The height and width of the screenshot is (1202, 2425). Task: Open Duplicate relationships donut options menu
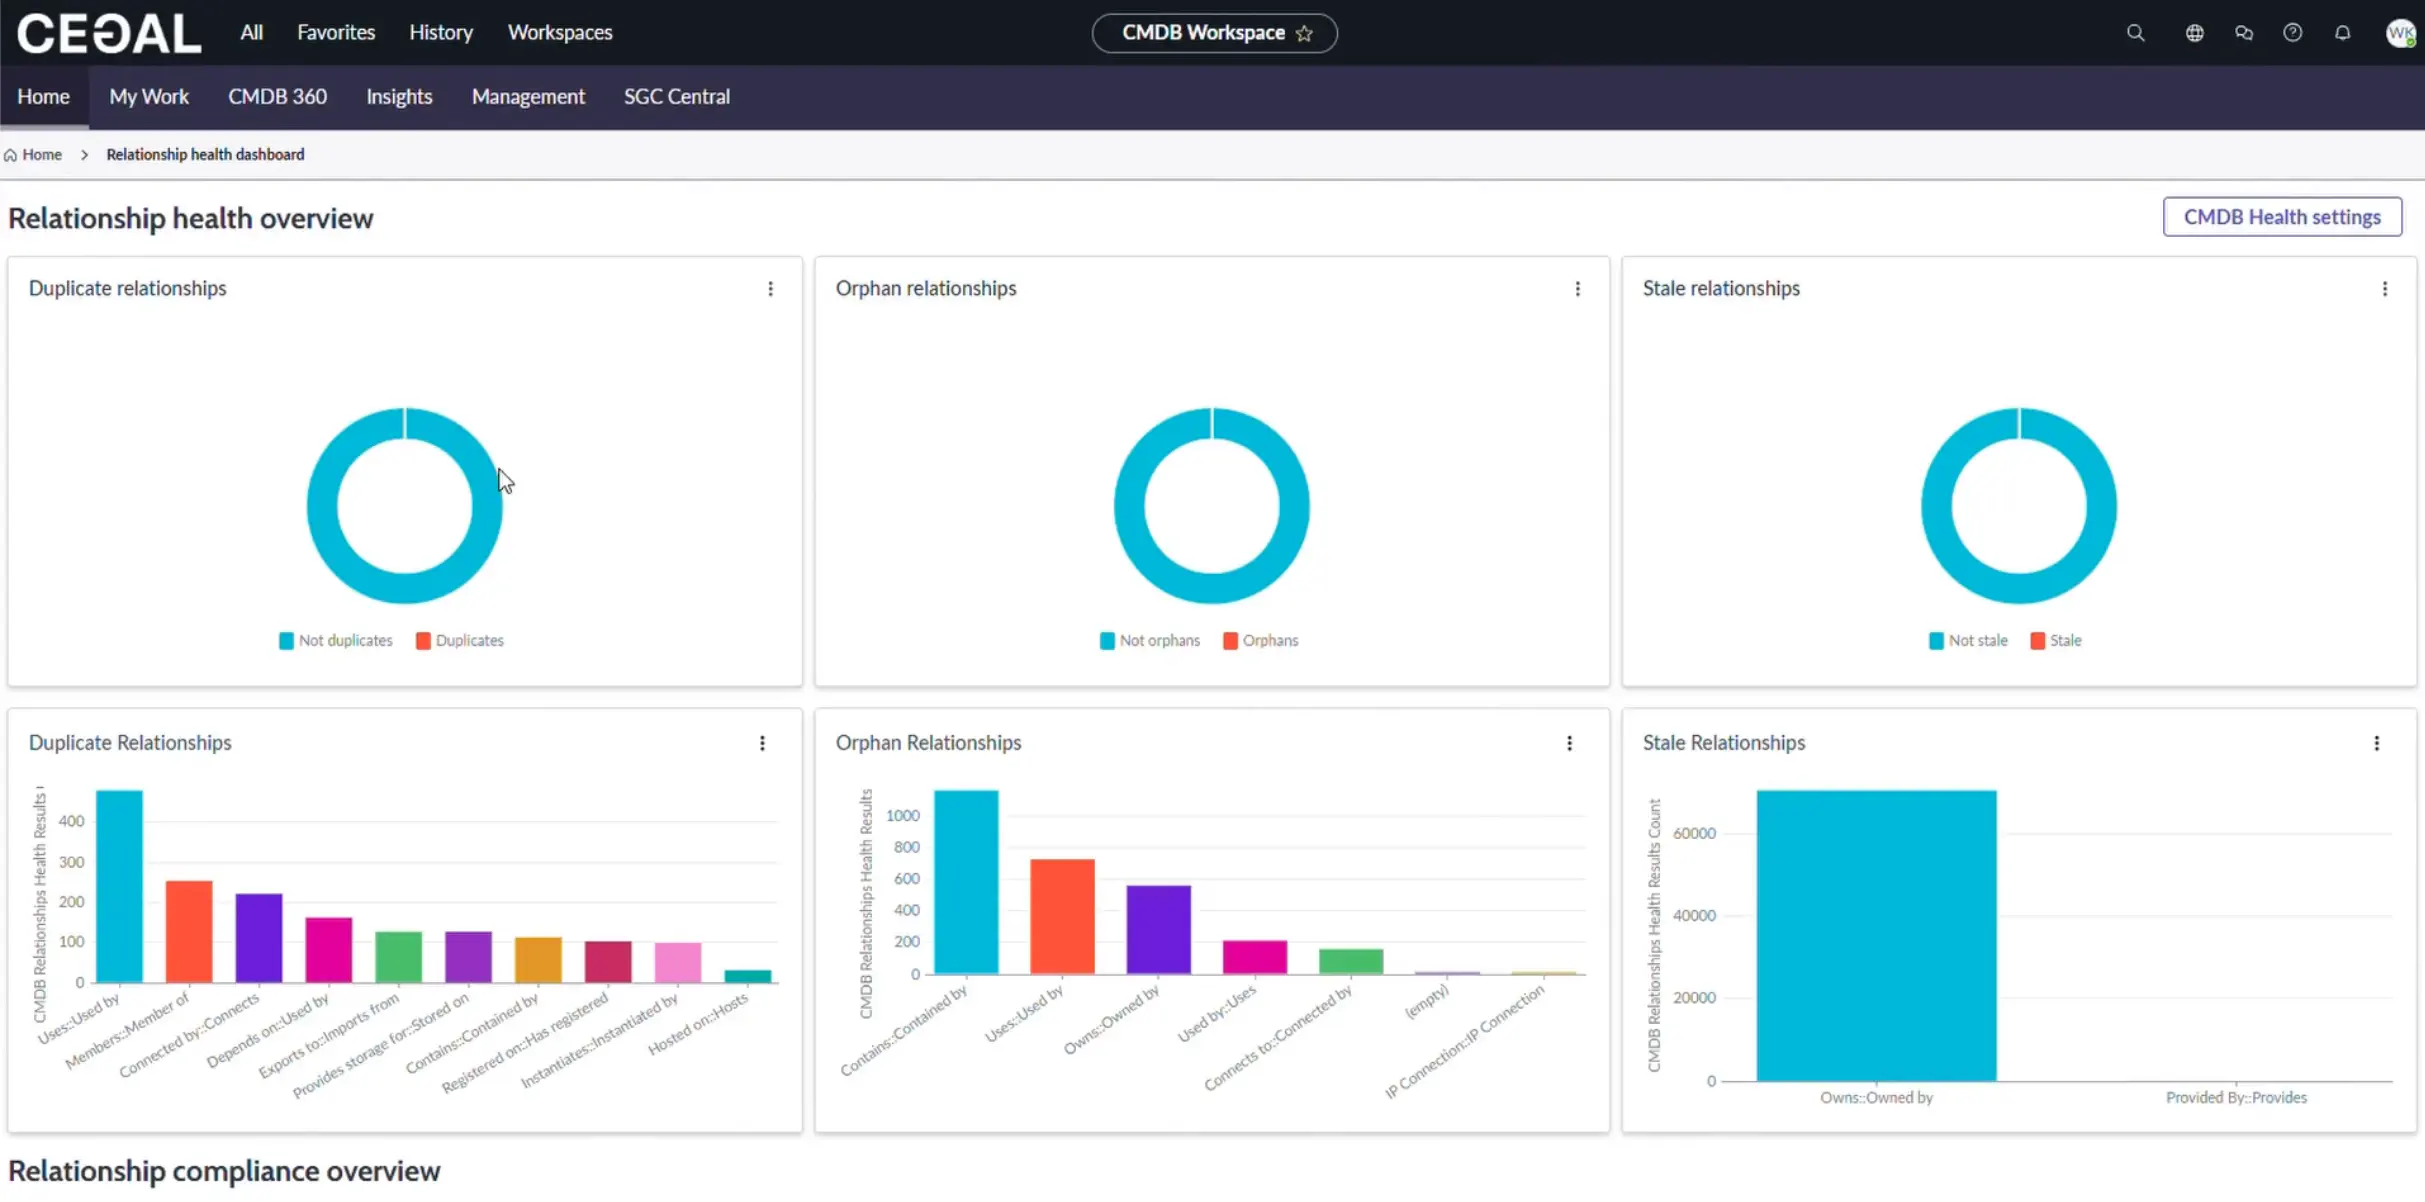770,289
